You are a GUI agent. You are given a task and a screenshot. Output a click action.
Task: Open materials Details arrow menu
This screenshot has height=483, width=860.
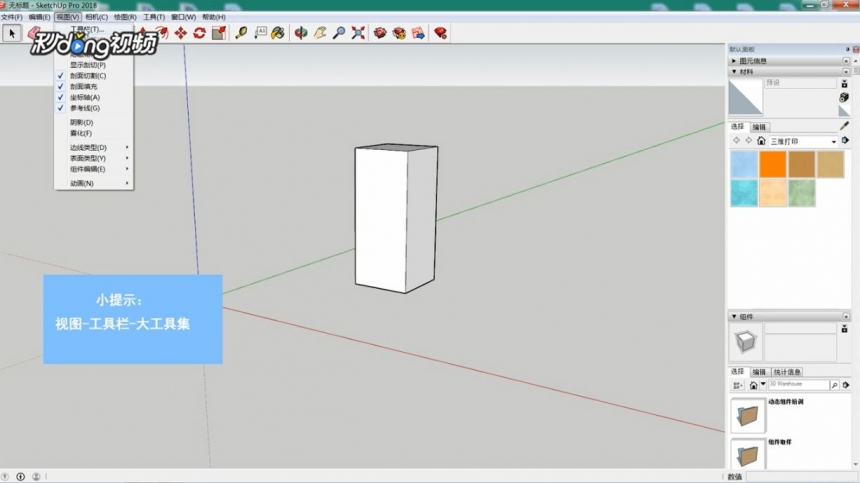click(845, 141)
